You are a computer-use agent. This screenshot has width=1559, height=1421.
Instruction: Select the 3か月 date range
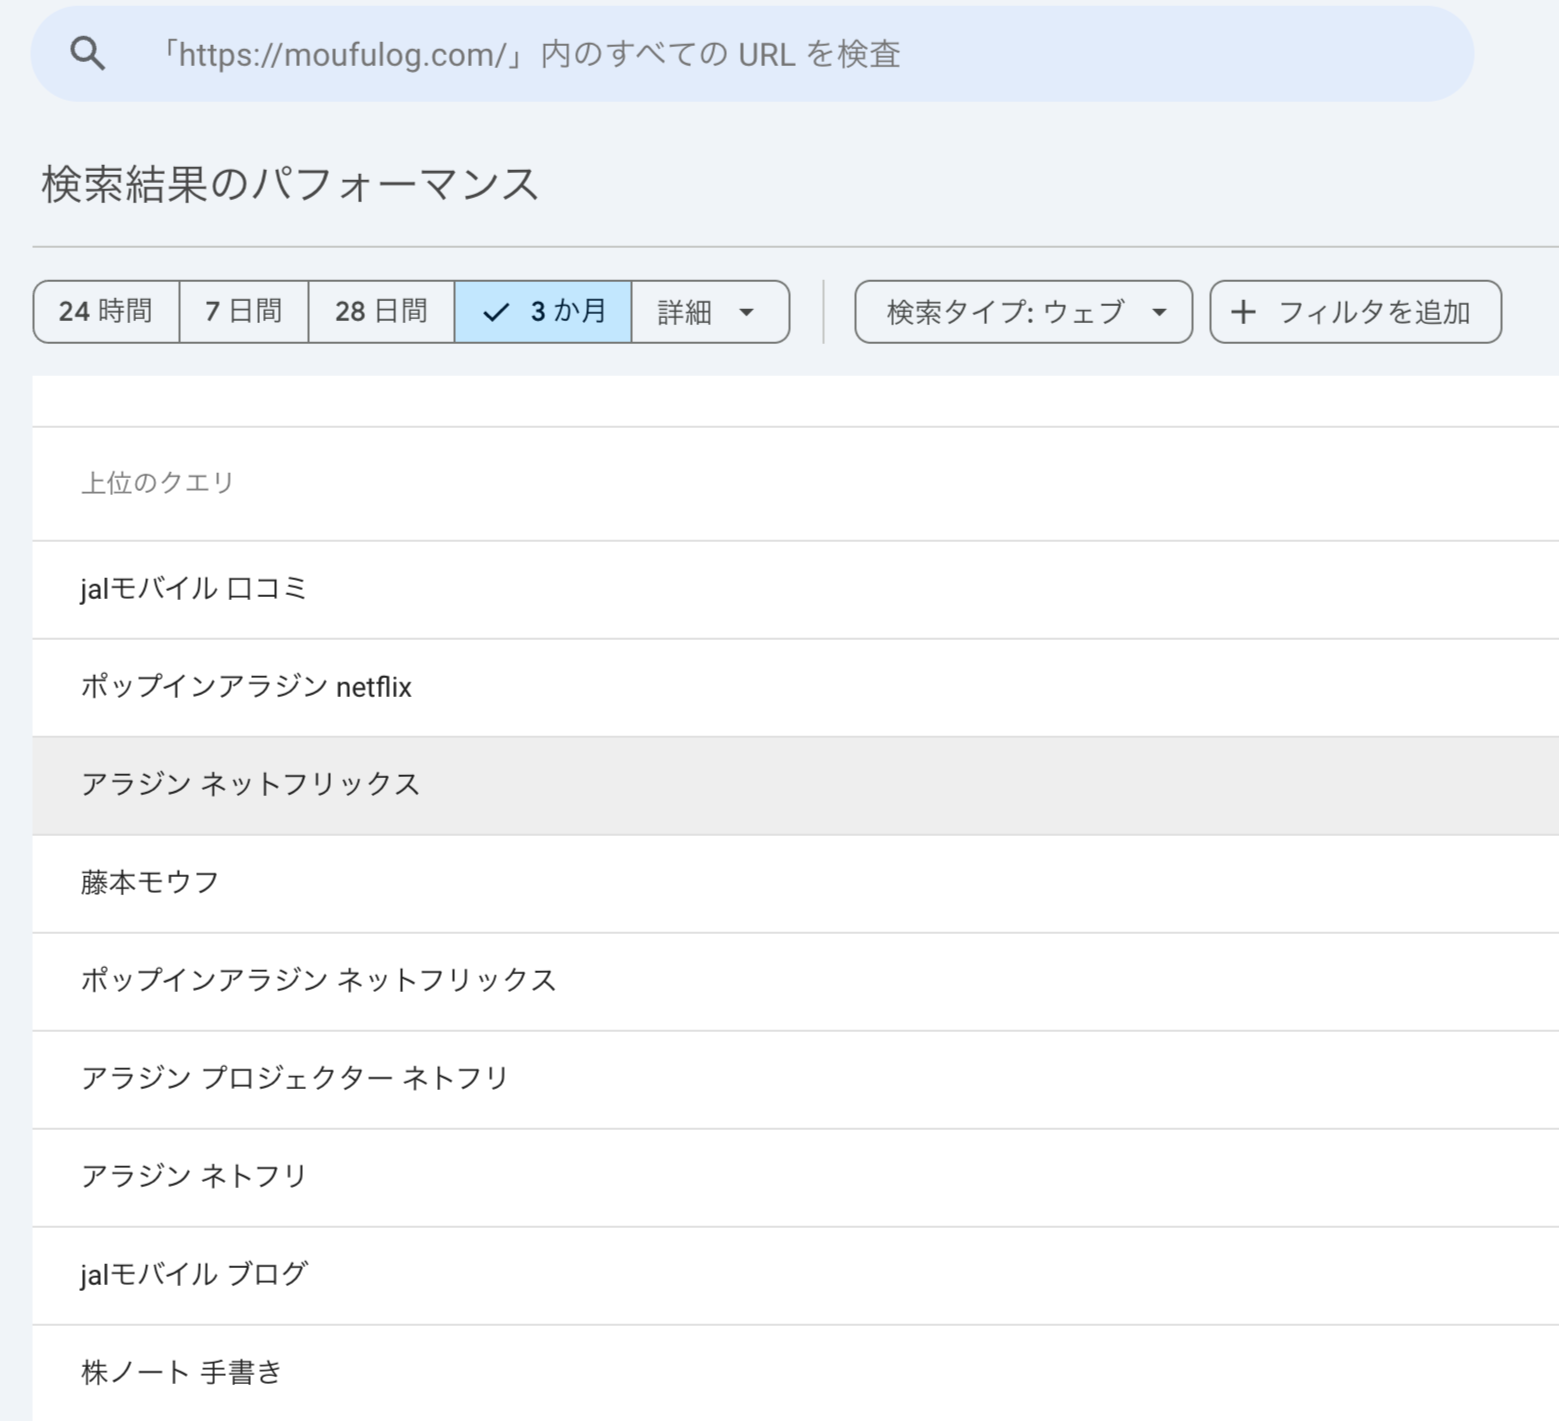click(x=543, y=312)
